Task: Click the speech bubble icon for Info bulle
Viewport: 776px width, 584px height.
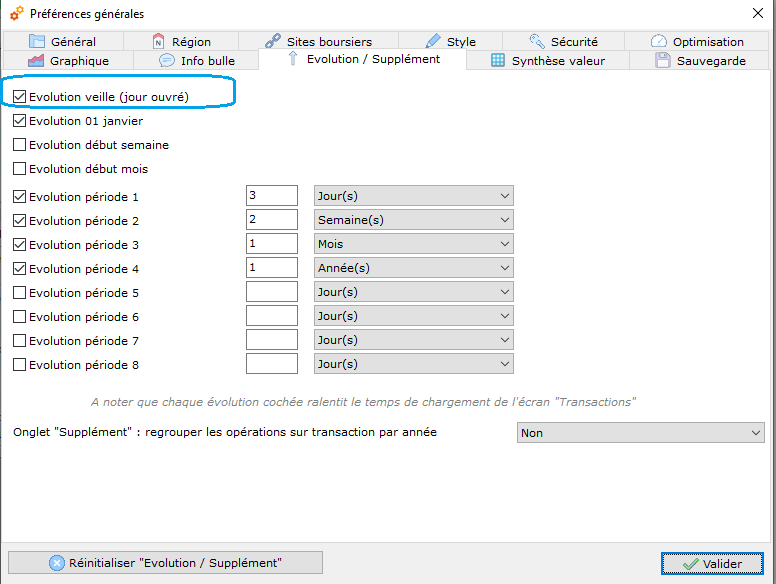Action: click(167, 60)
